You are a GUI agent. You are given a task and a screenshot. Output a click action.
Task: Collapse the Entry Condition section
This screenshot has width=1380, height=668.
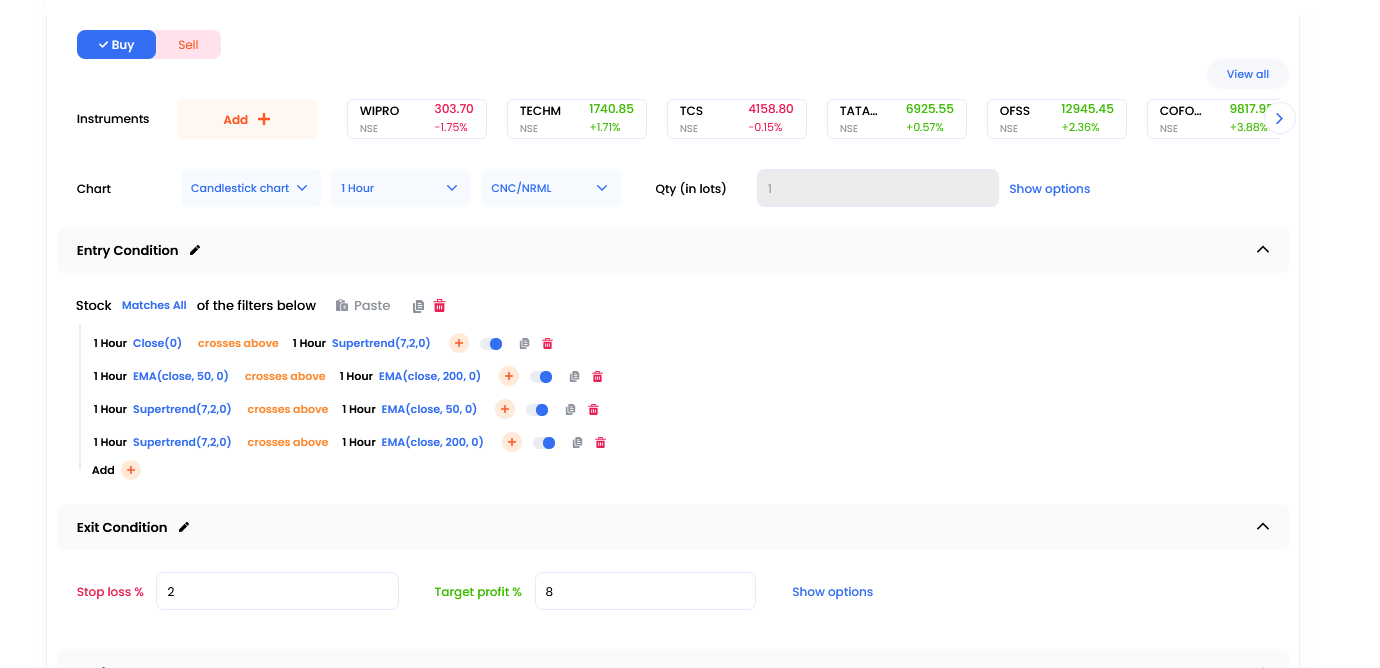(x=1262, y=250)
